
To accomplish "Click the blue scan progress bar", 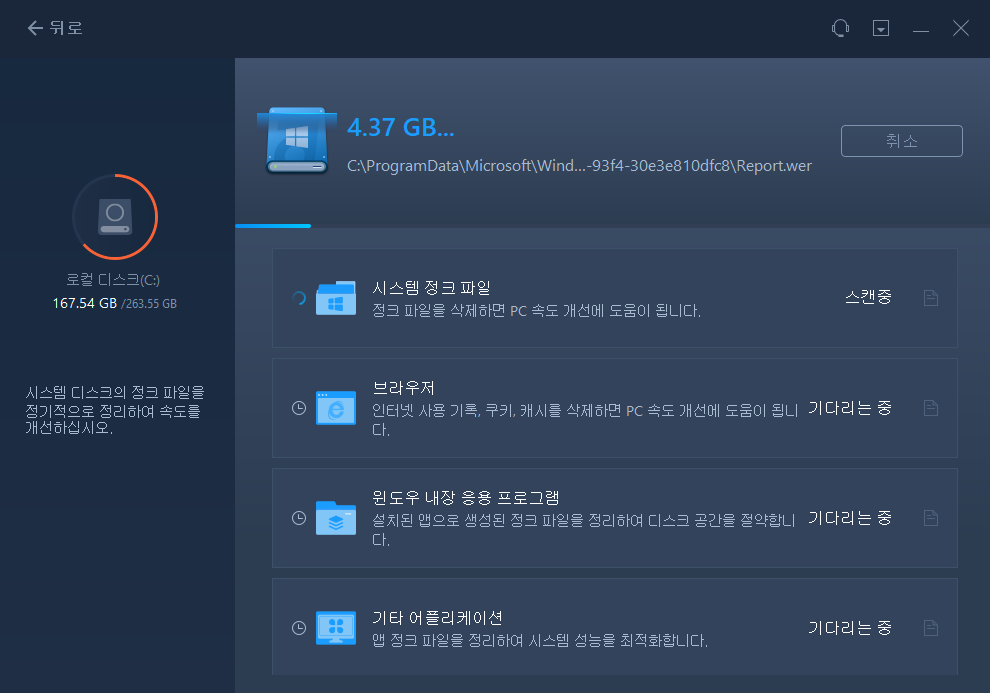I will point(273,226).
